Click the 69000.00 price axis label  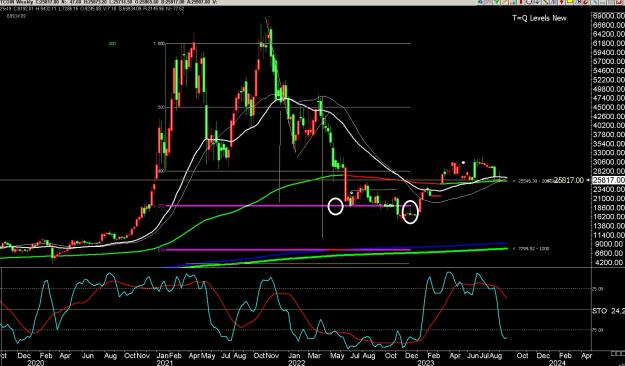coord(609,16)
